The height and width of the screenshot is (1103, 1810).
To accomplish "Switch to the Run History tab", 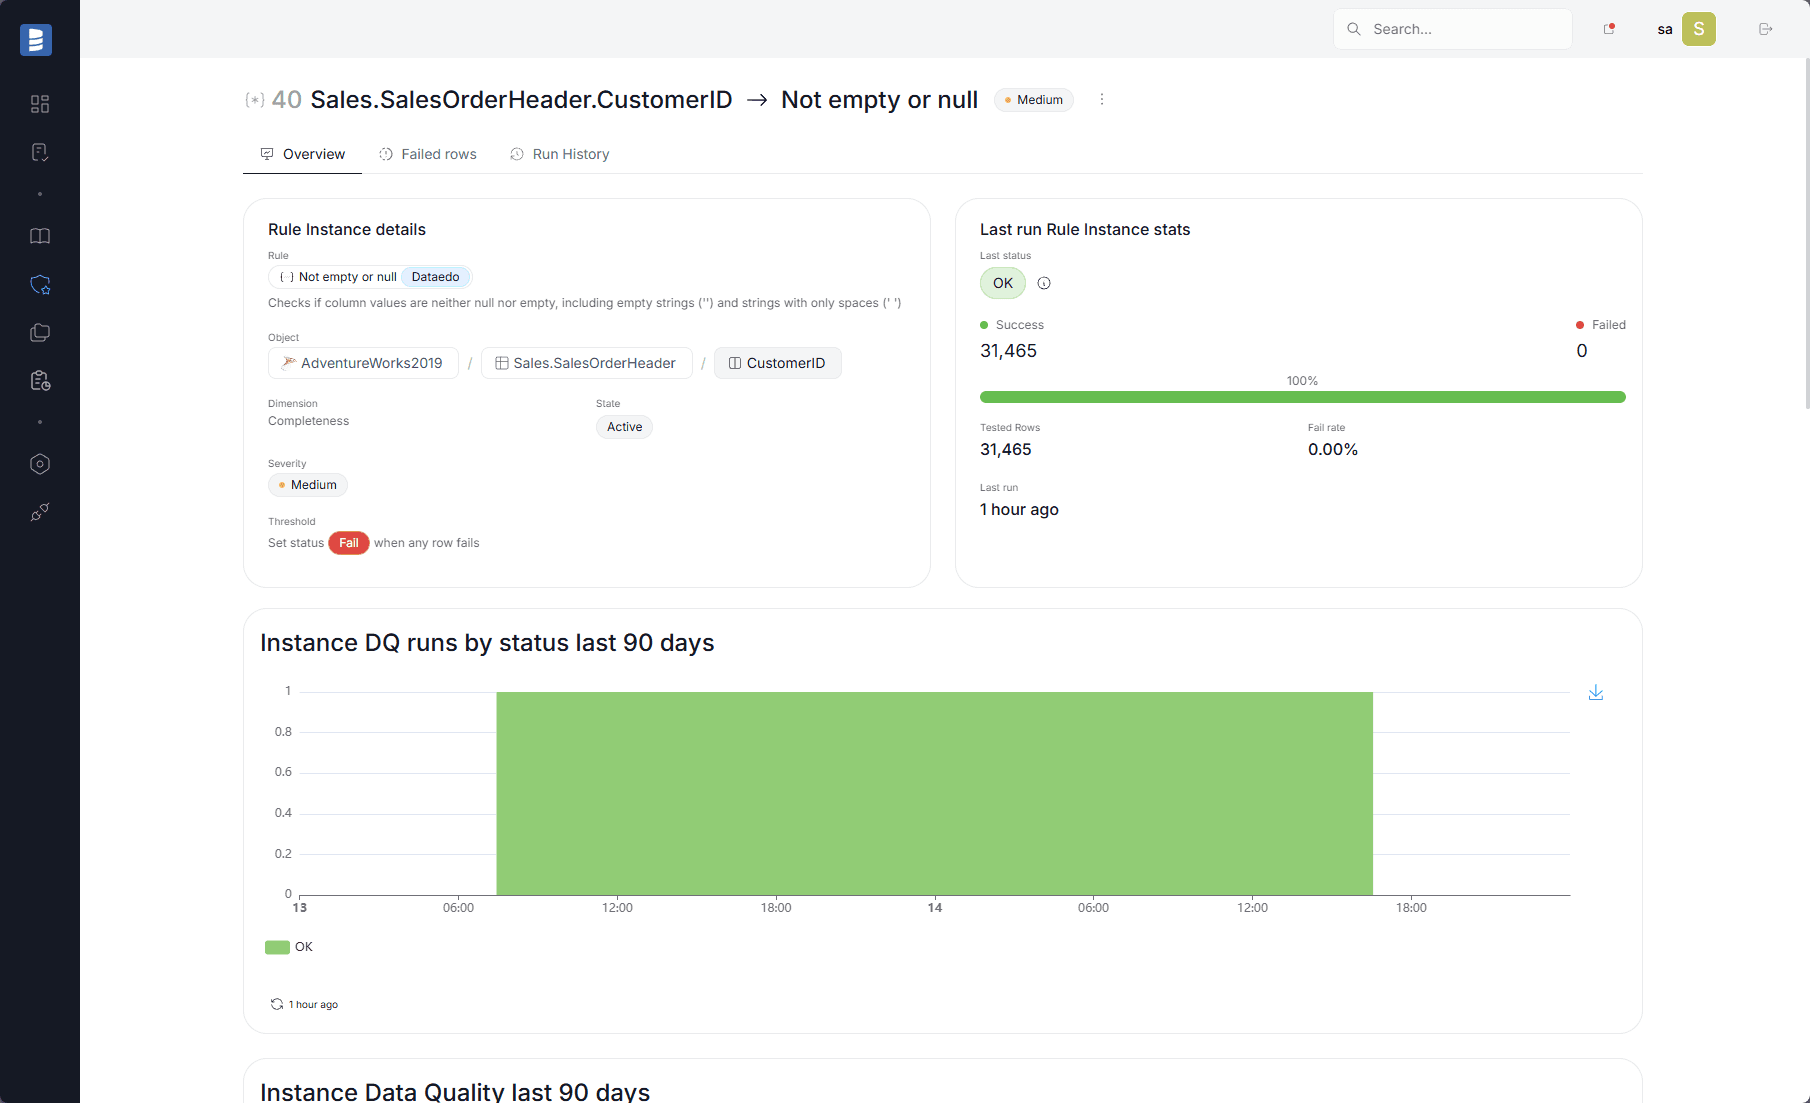I will pos(559,154).
